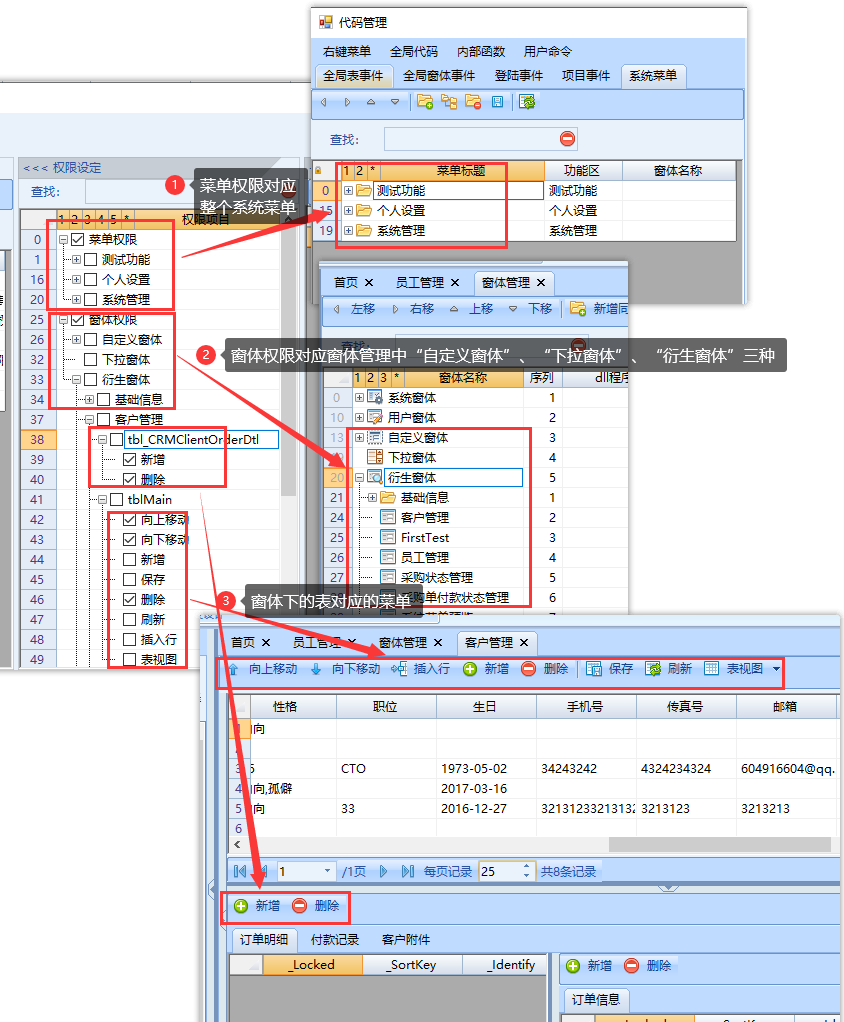Click 新增 in the 客户管理 top toolbar
Image resolution: width=844 pixels, height=1022 pixels.
pos(486,669)
